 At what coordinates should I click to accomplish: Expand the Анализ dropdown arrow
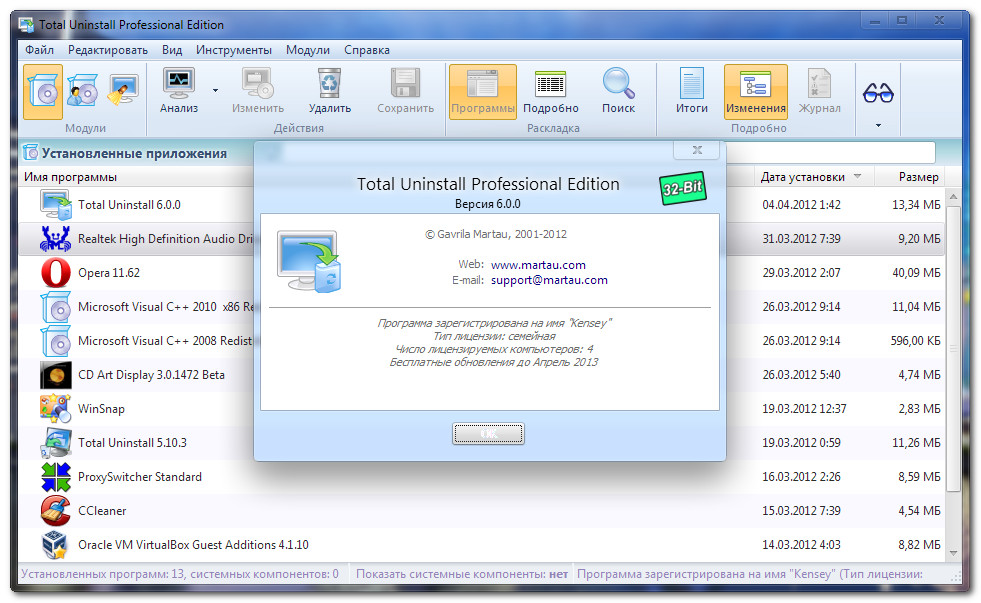[x=215, y=91]
